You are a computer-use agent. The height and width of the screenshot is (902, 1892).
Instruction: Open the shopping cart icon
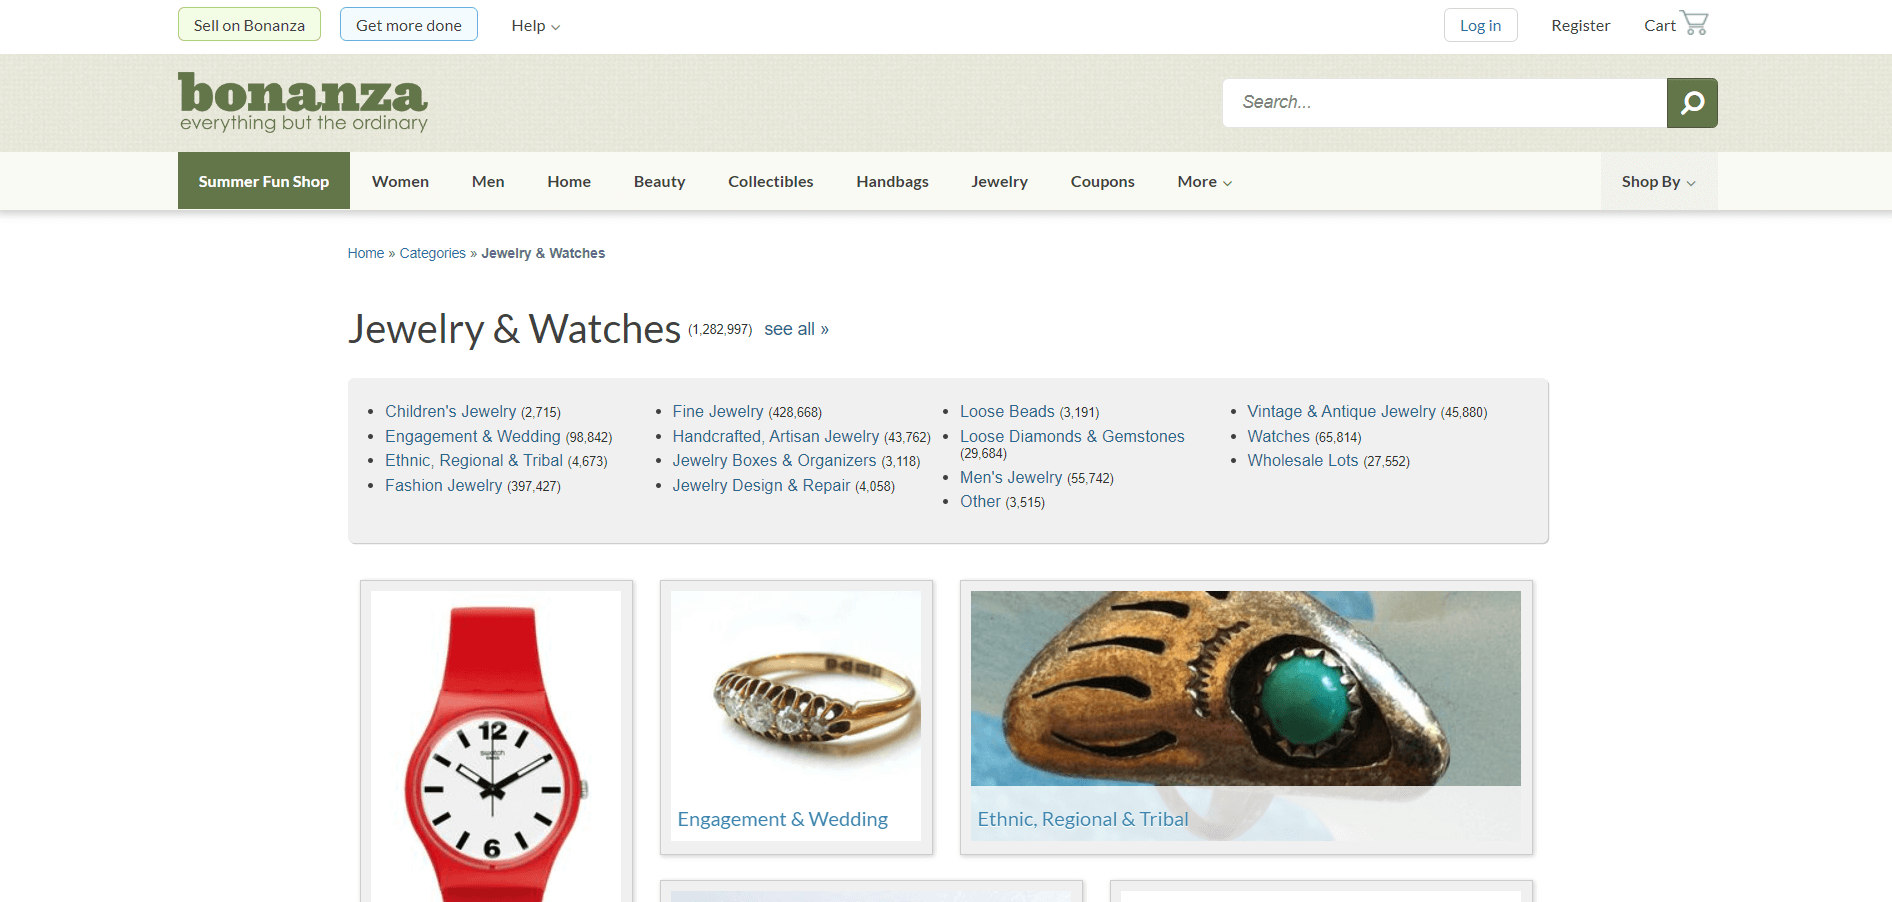pyautogui.click(x=1694, y=23)
